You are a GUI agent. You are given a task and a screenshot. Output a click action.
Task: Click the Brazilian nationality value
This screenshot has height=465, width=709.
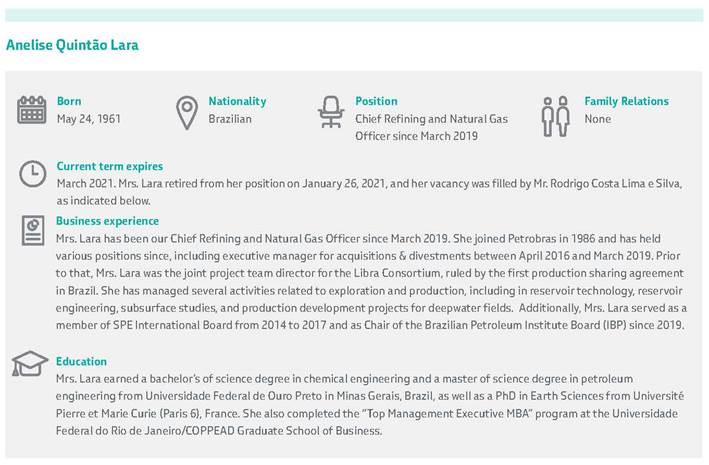(230, 119)
